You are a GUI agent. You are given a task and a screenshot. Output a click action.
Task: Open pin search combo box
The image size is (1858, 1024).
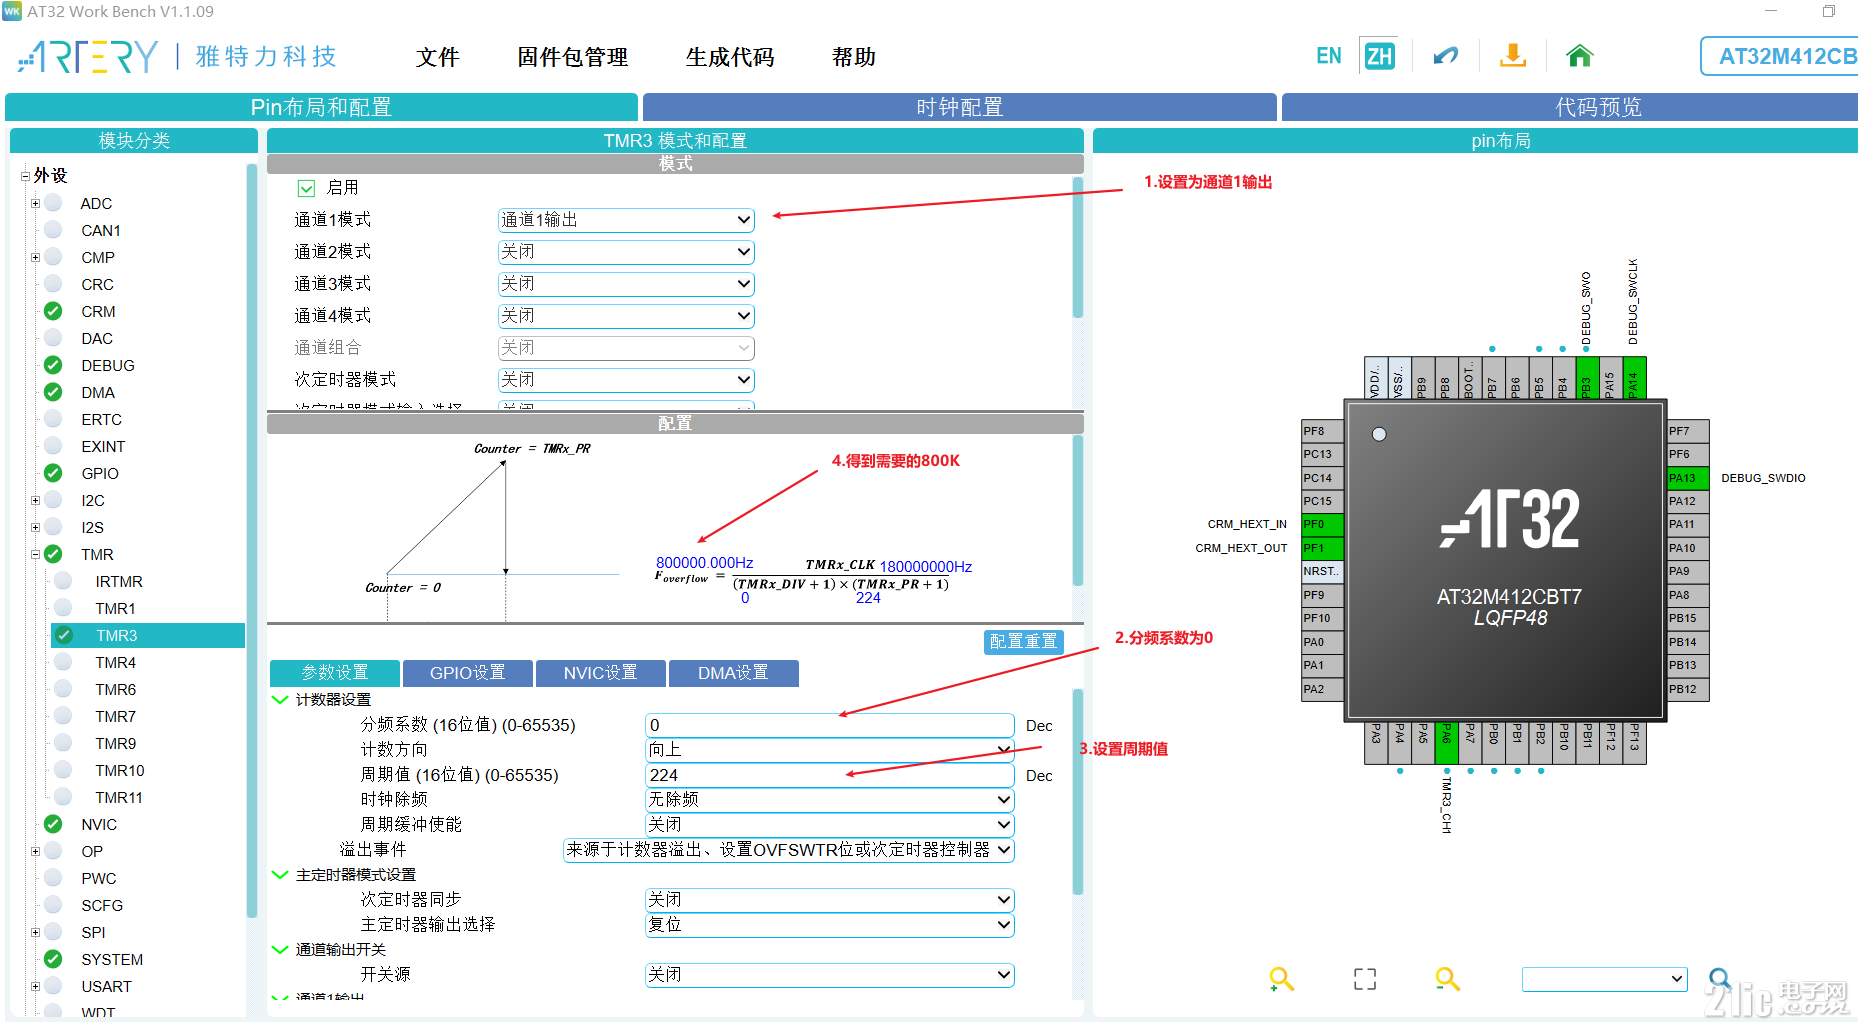point(1604,979)
